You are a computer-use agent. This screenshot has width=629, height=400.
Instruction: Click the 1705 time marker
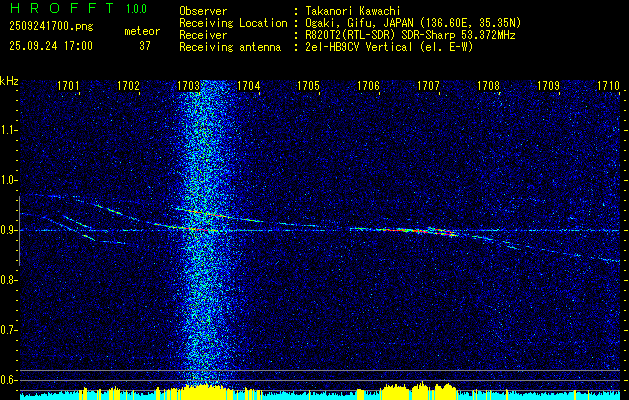tap(308, 86)
